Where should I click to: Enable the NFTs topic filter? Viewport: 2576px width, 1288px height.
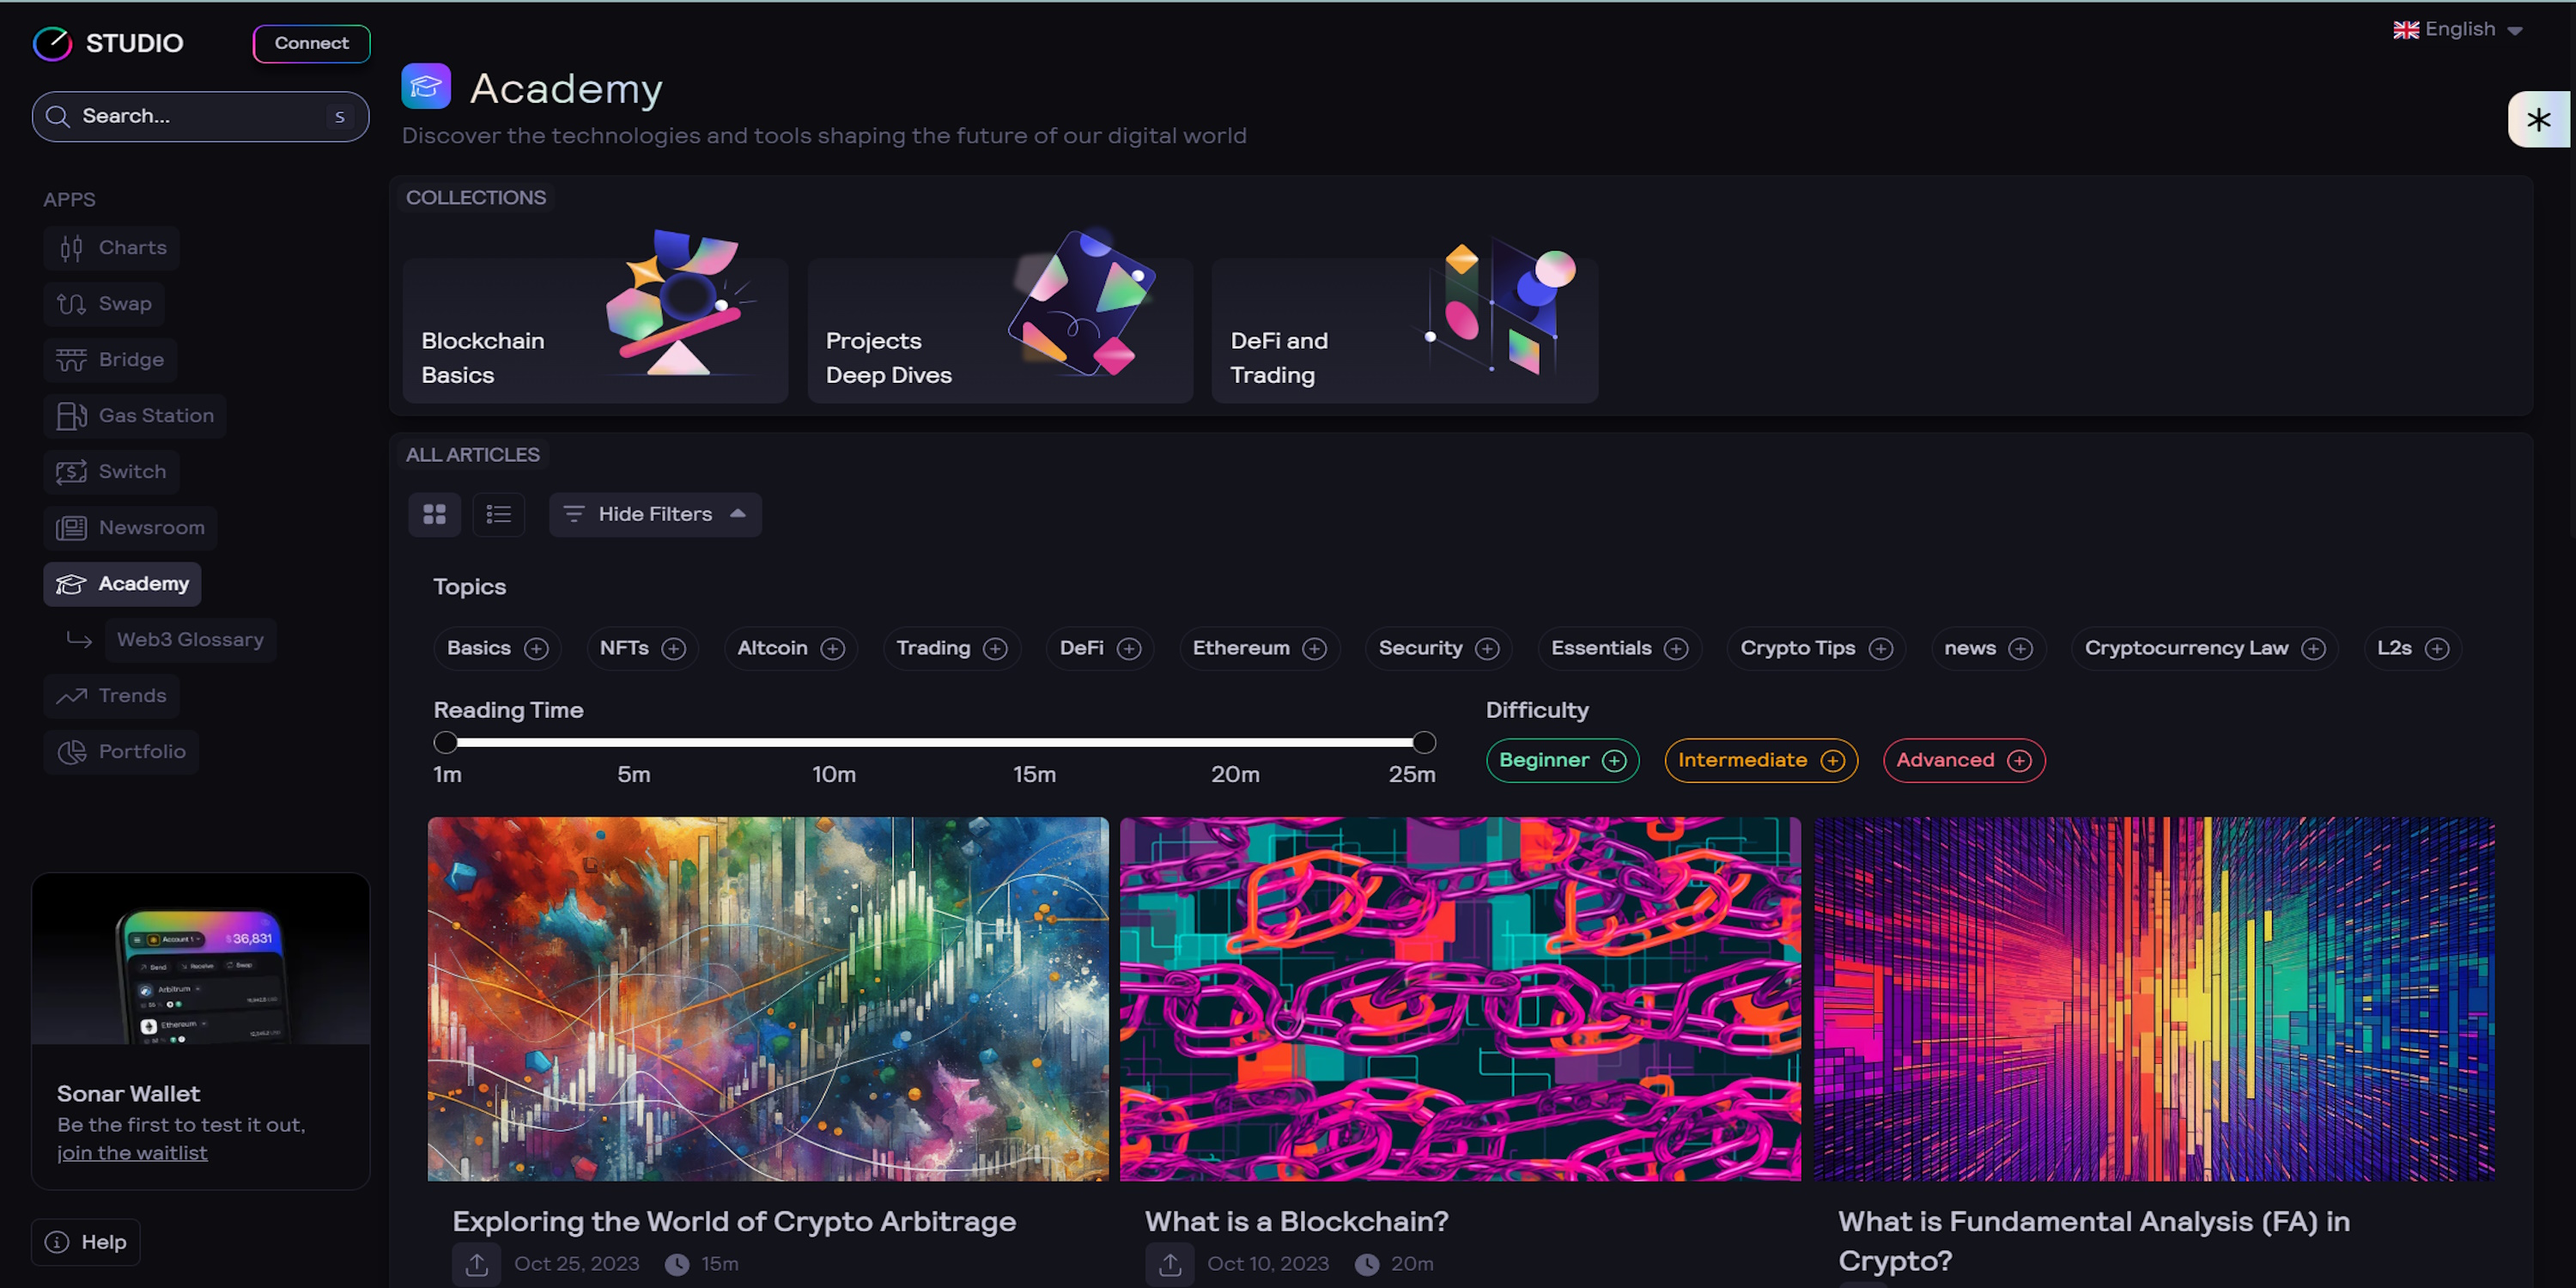(x=642, y=648)
